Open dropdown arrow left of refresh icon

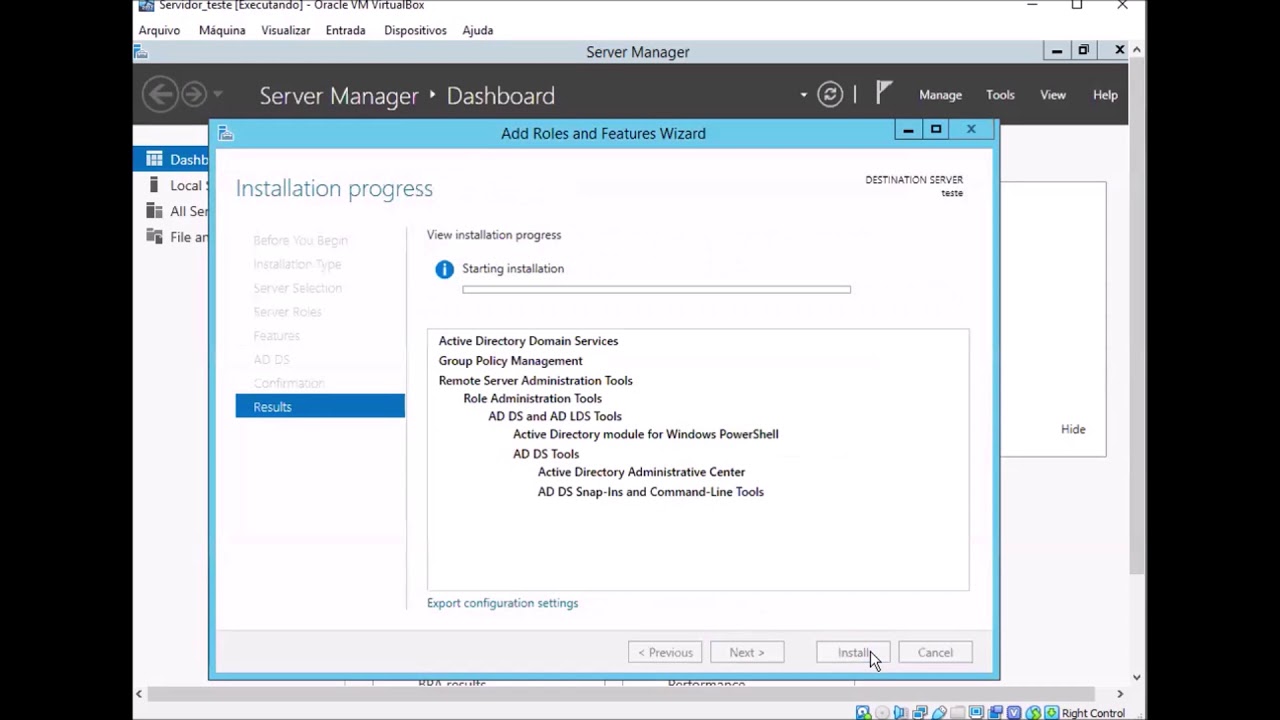(803, 95)
